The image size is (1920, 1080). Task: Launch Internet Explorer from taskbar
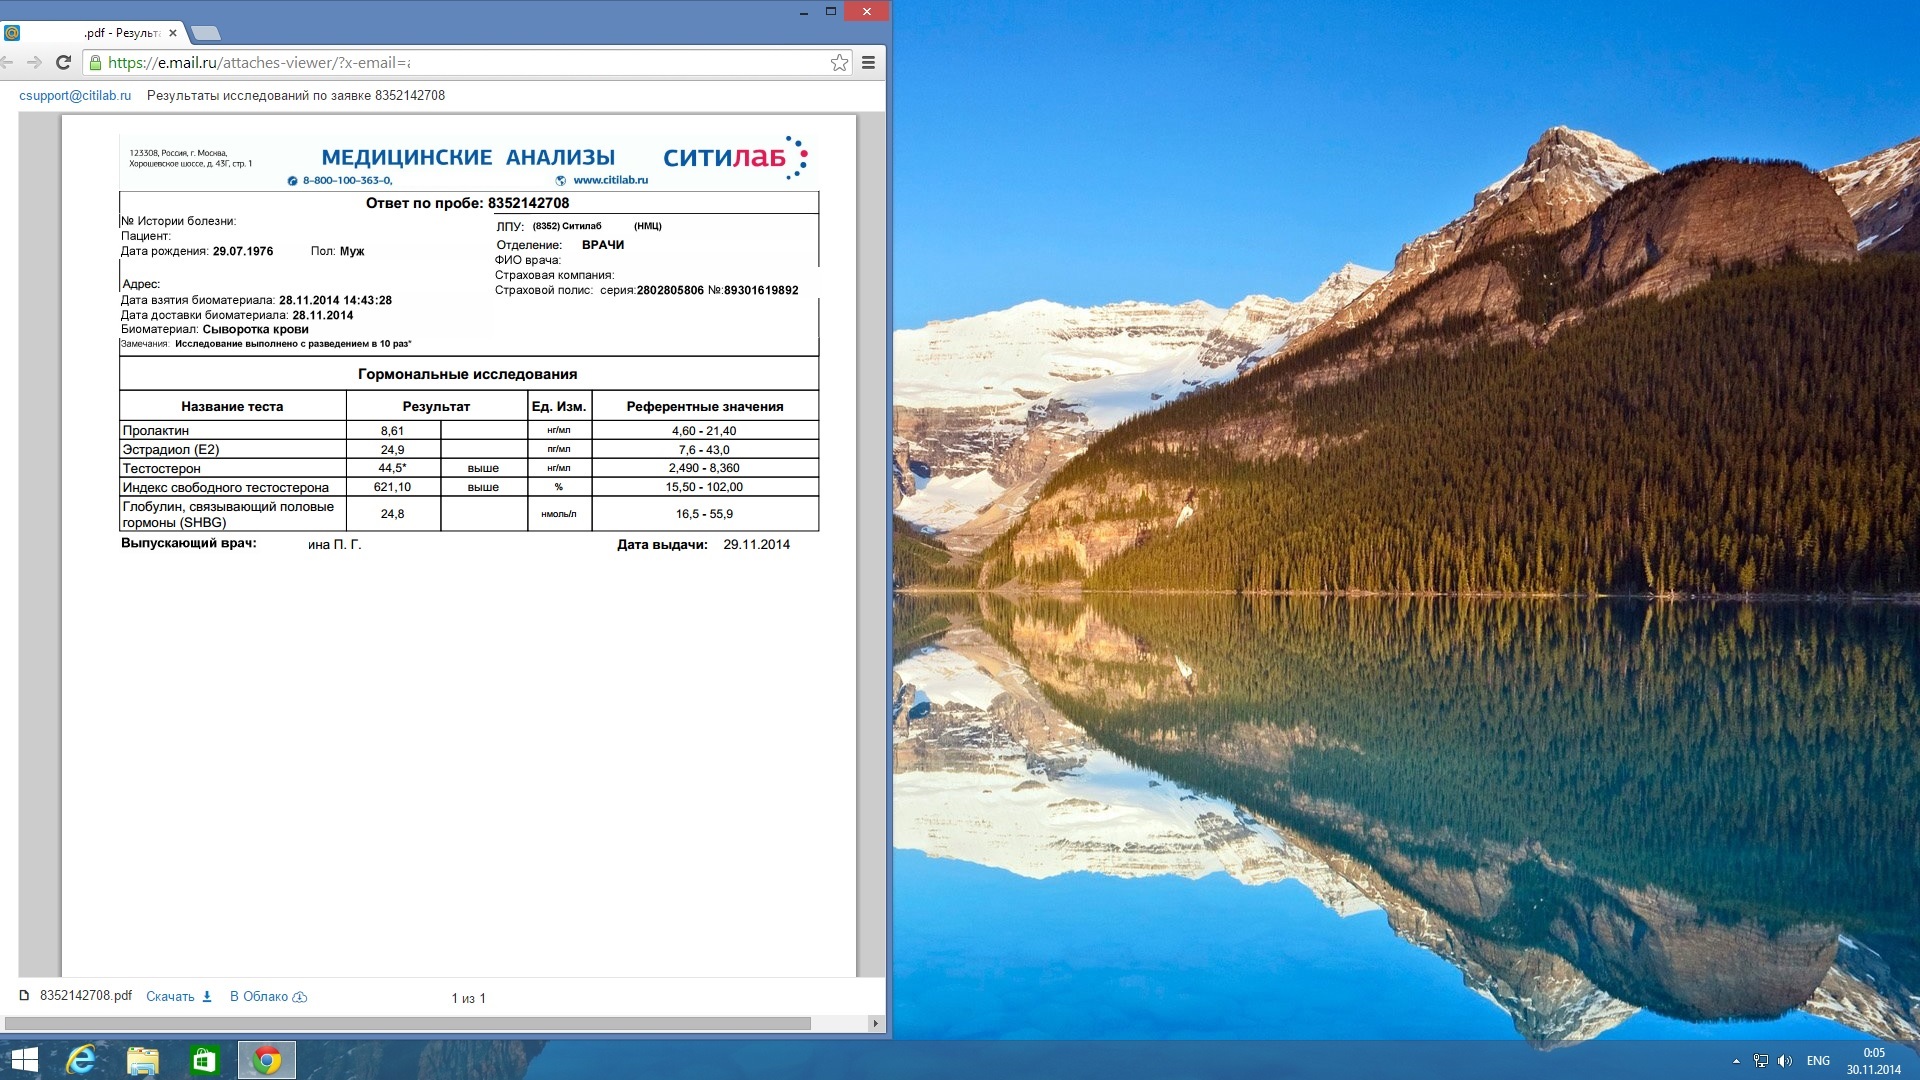coord(81,1060)
